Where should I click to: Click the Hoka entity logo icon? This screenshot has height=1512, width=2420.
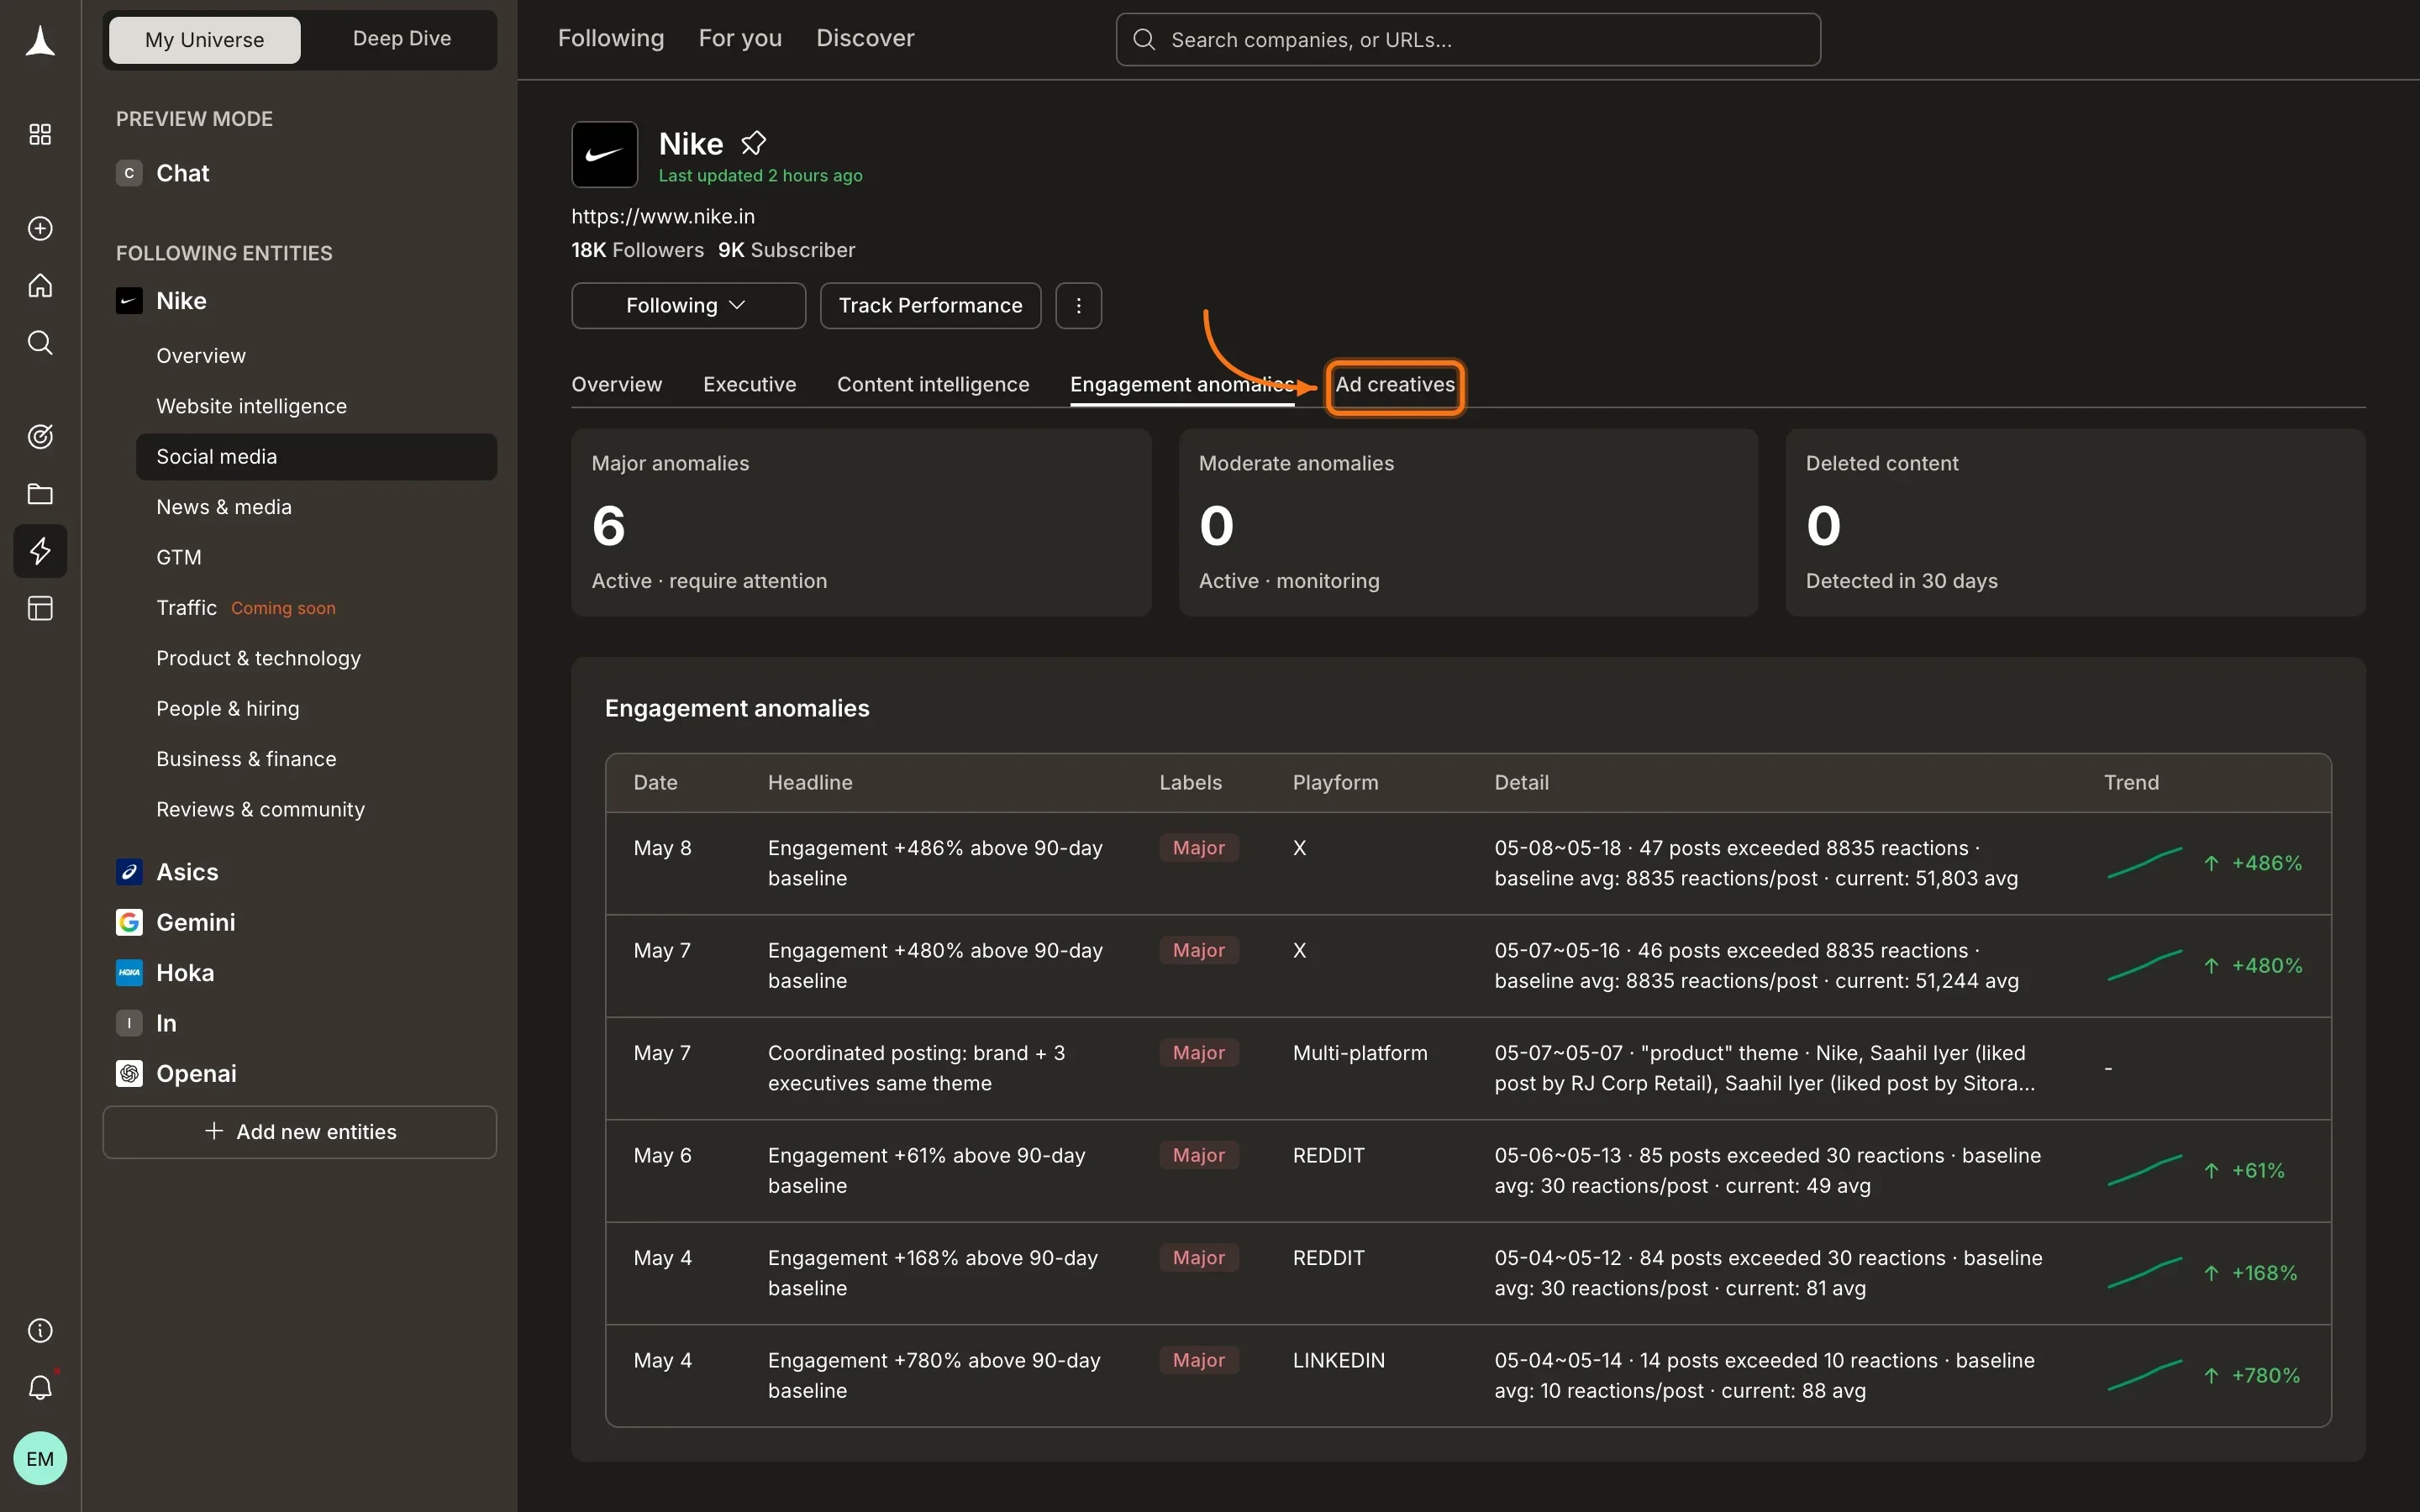129,973
